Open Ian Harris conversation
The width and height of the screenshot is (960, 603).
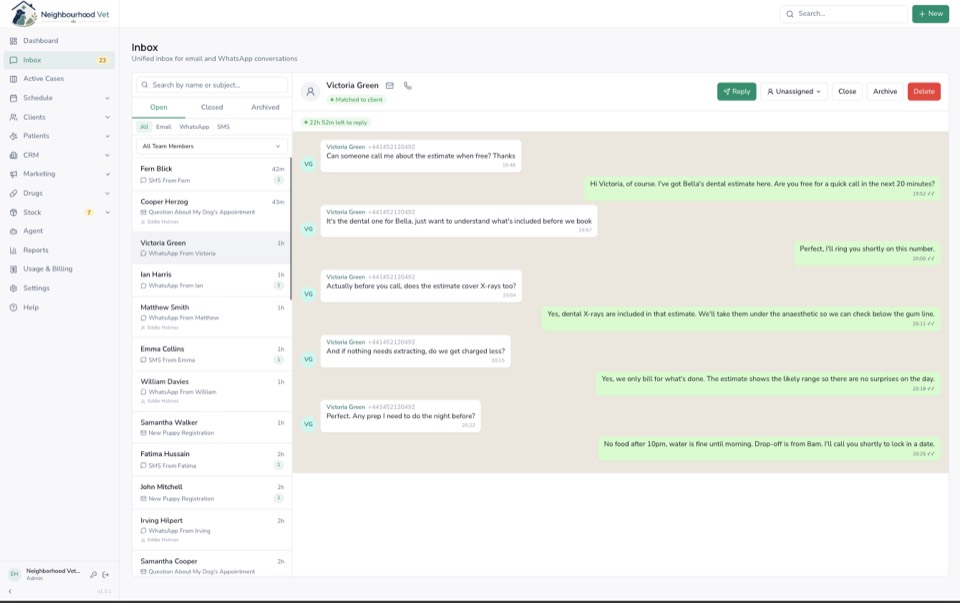[212, 280]
